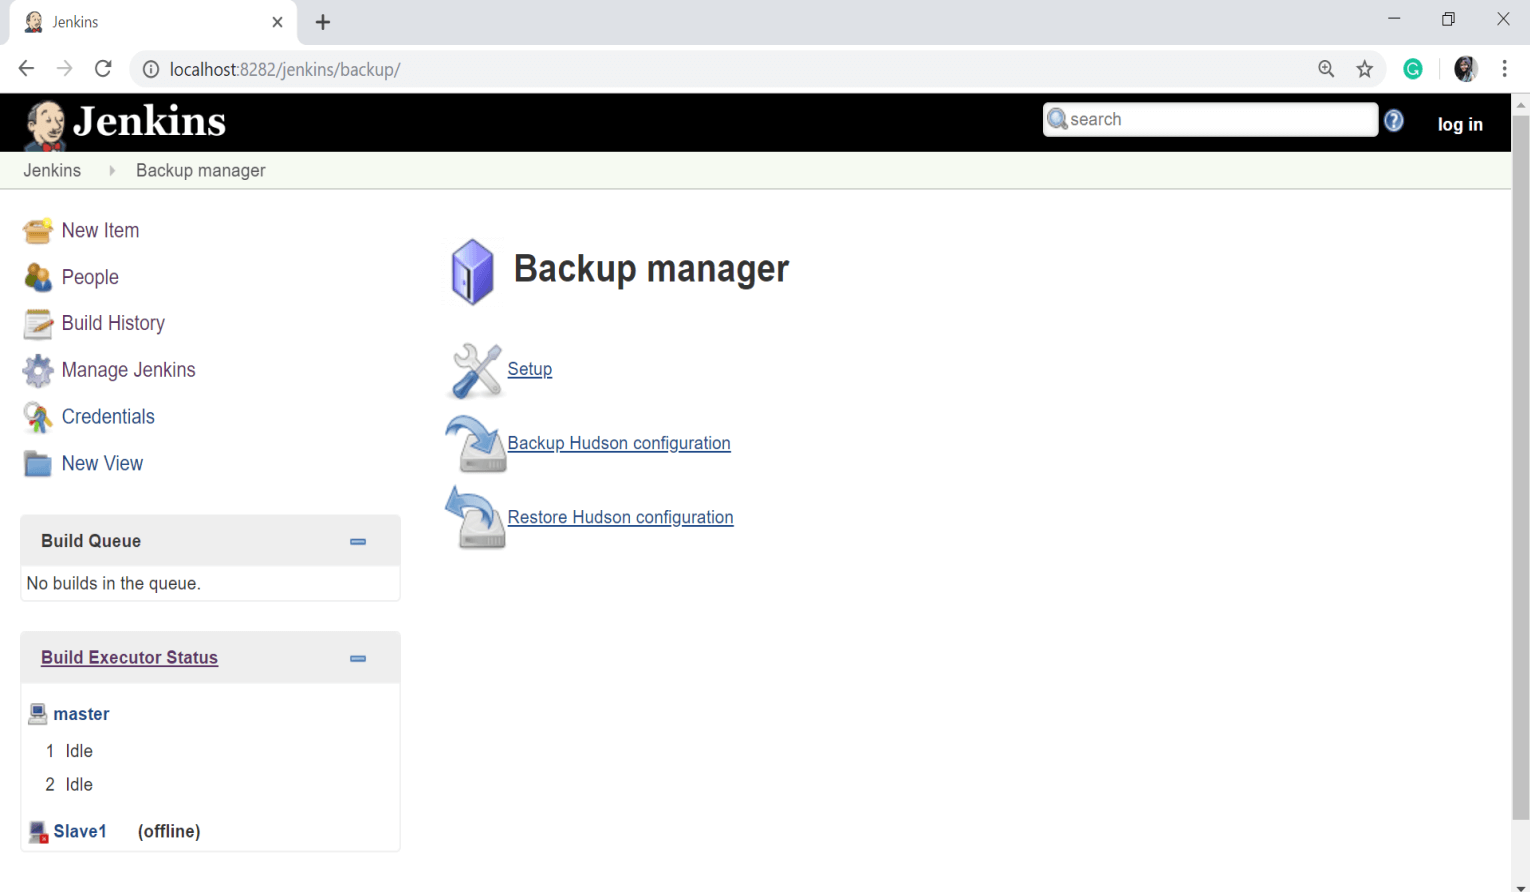
Task: Click the Backup Hudson configuration drive icon
Action: click(476, 444)
